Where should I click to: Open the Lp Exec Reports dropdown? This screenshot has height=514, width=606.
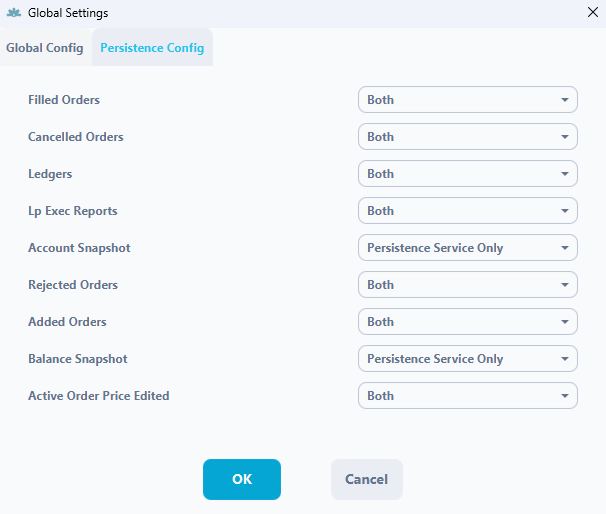click(x=468, y=211)
